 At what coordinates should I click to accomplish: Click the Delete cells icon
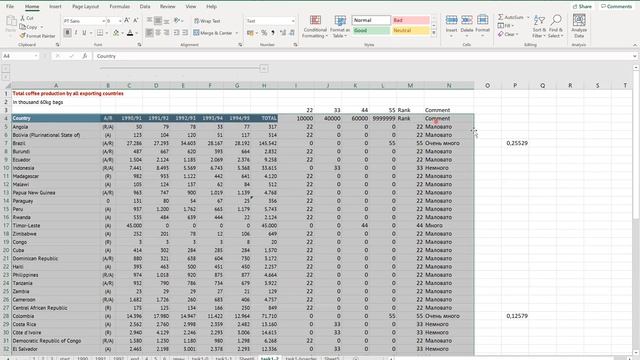pos(467,20)
